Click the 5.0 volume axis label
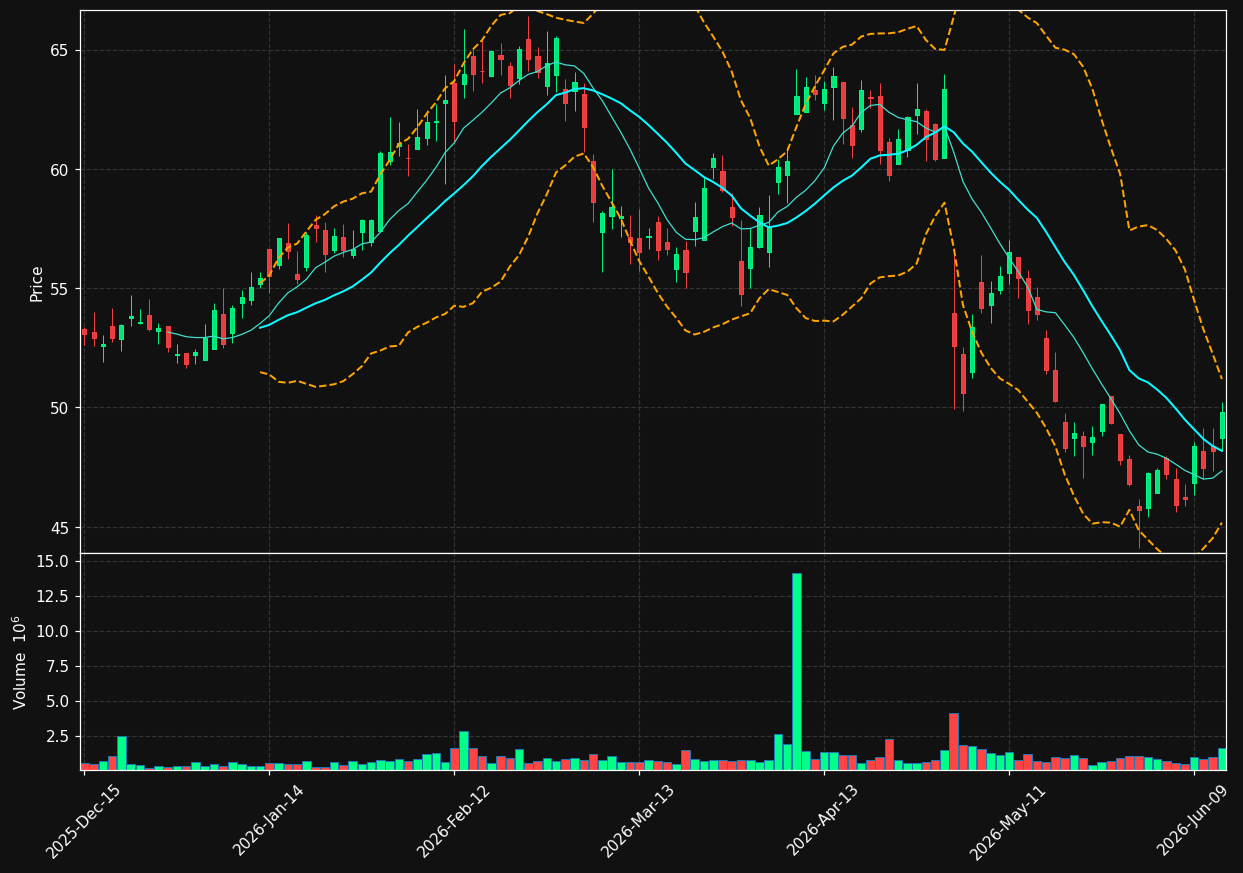 tap(59, 702)
